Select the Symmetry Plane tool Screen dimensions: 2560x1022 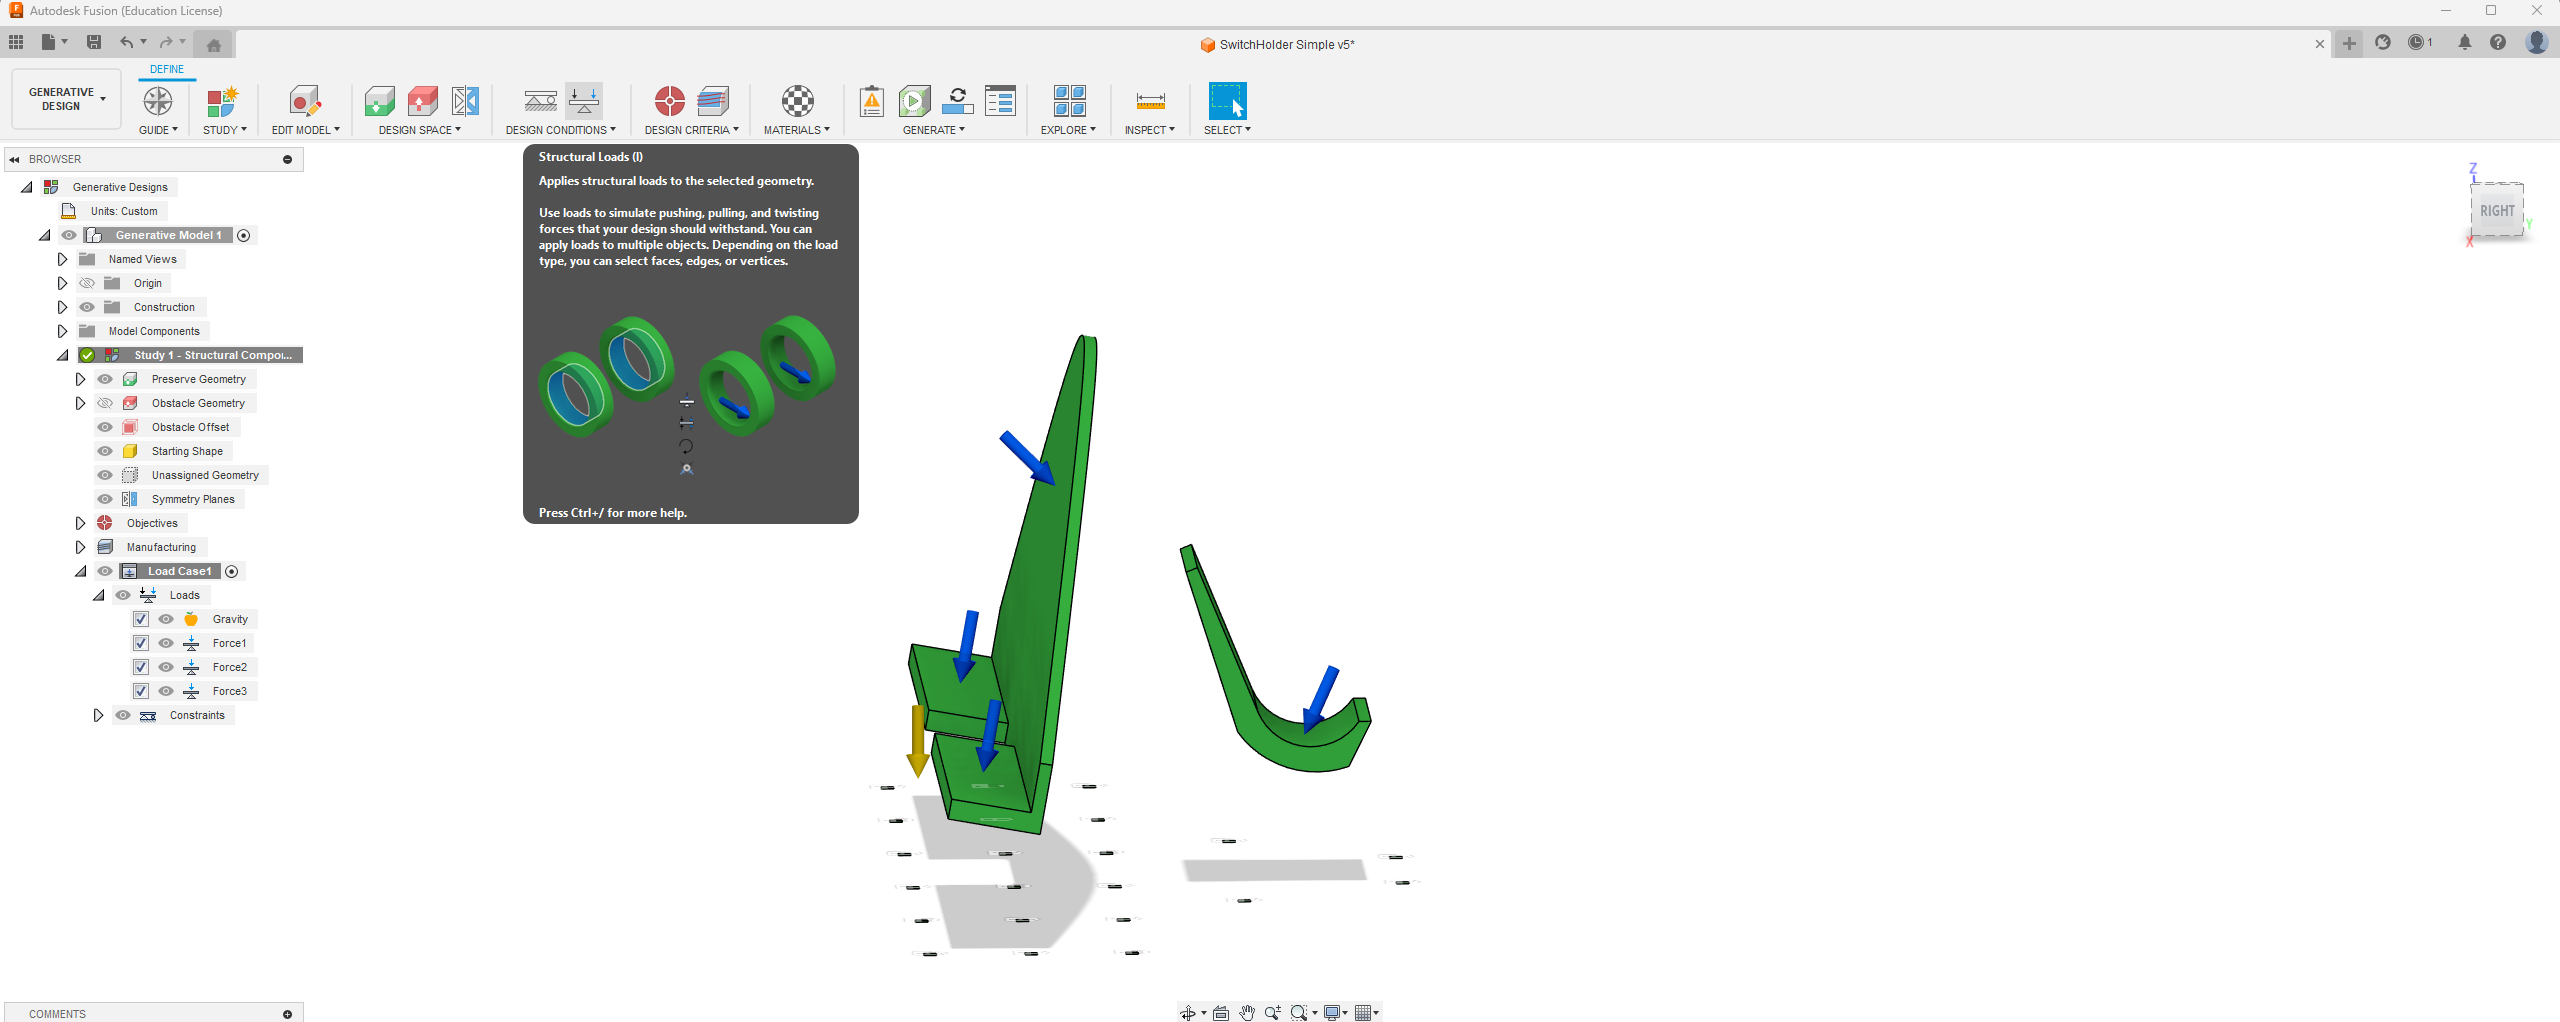[465, 101]
